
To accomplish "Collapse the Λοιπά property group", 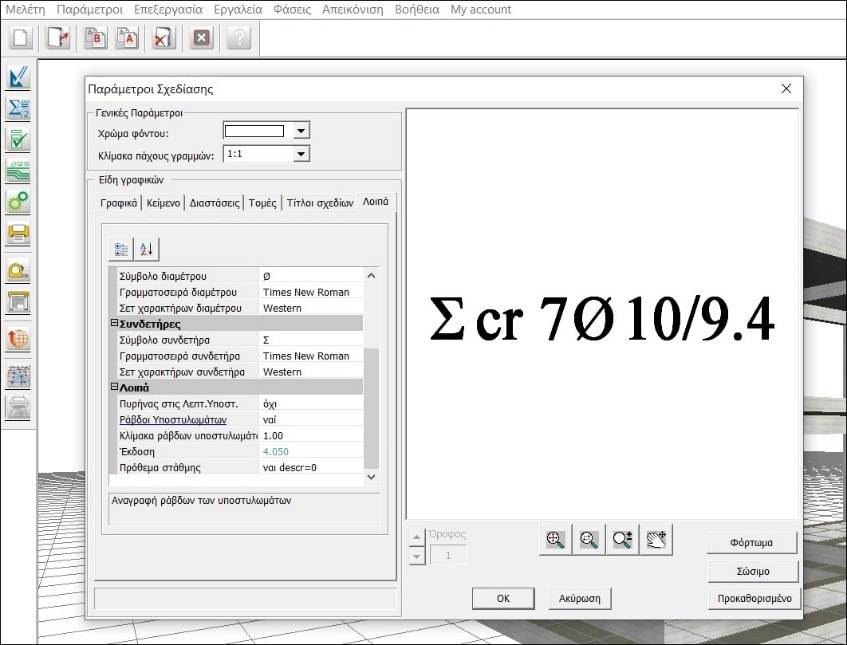I will [114, 387].
